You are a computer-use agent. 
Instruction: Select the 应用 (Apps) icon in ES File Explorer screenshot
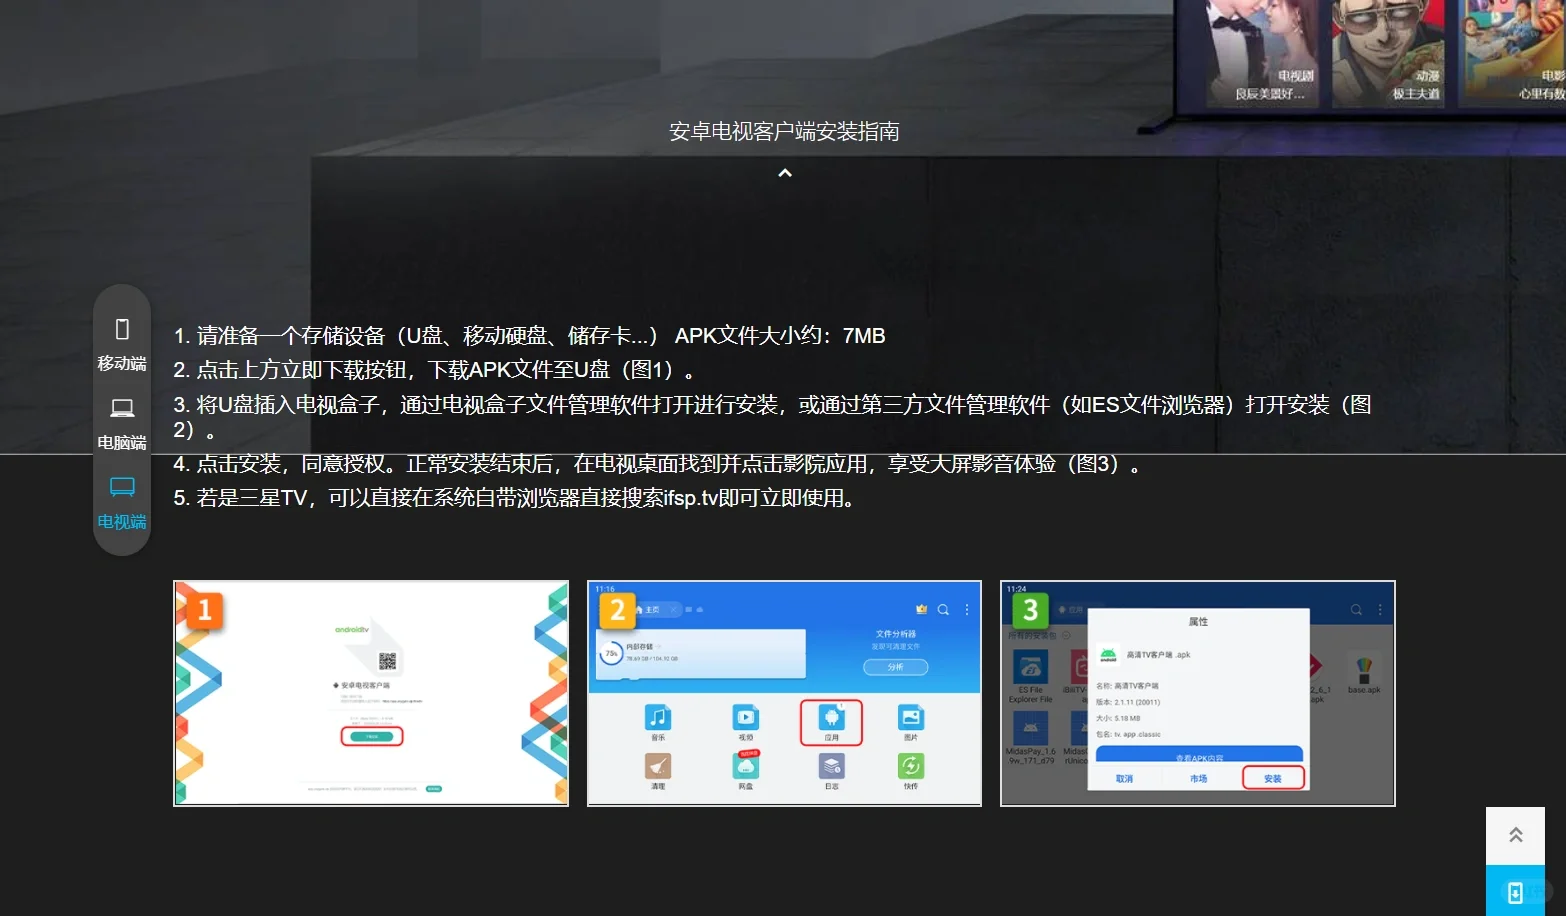[x=832, y=719]
